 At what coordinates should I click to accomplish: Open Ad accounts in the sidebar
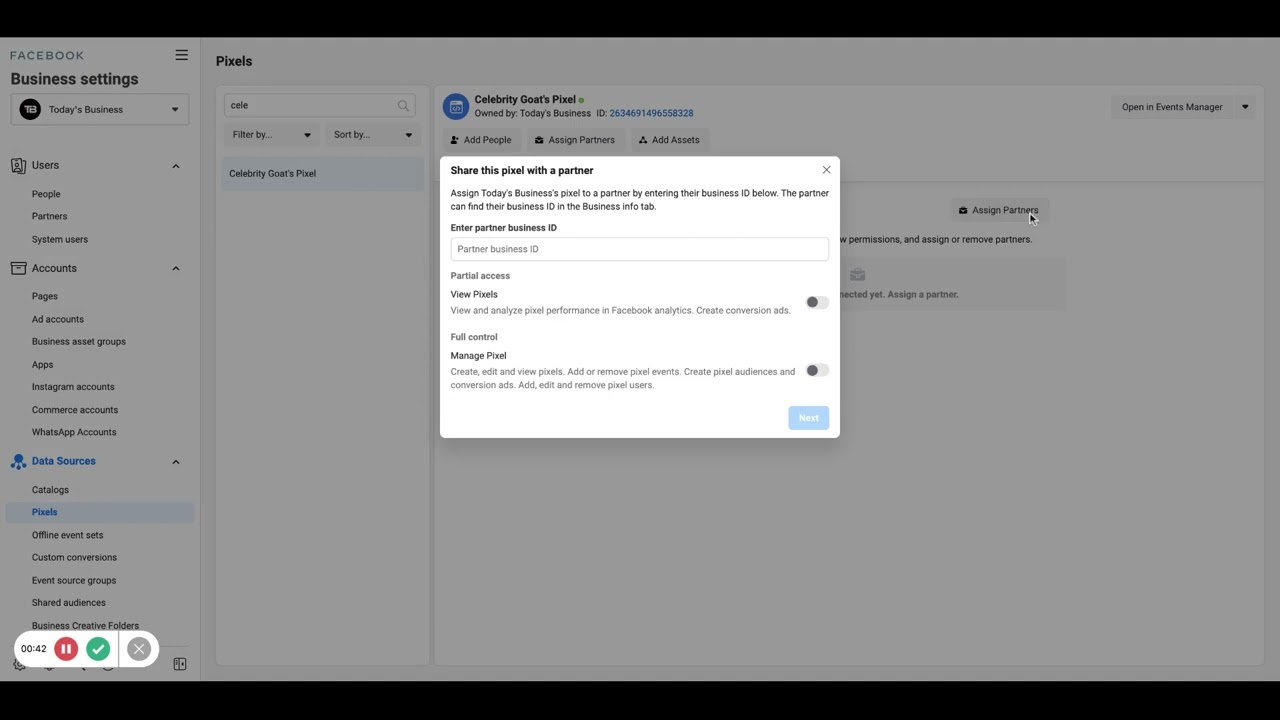[x=58, y=319]
